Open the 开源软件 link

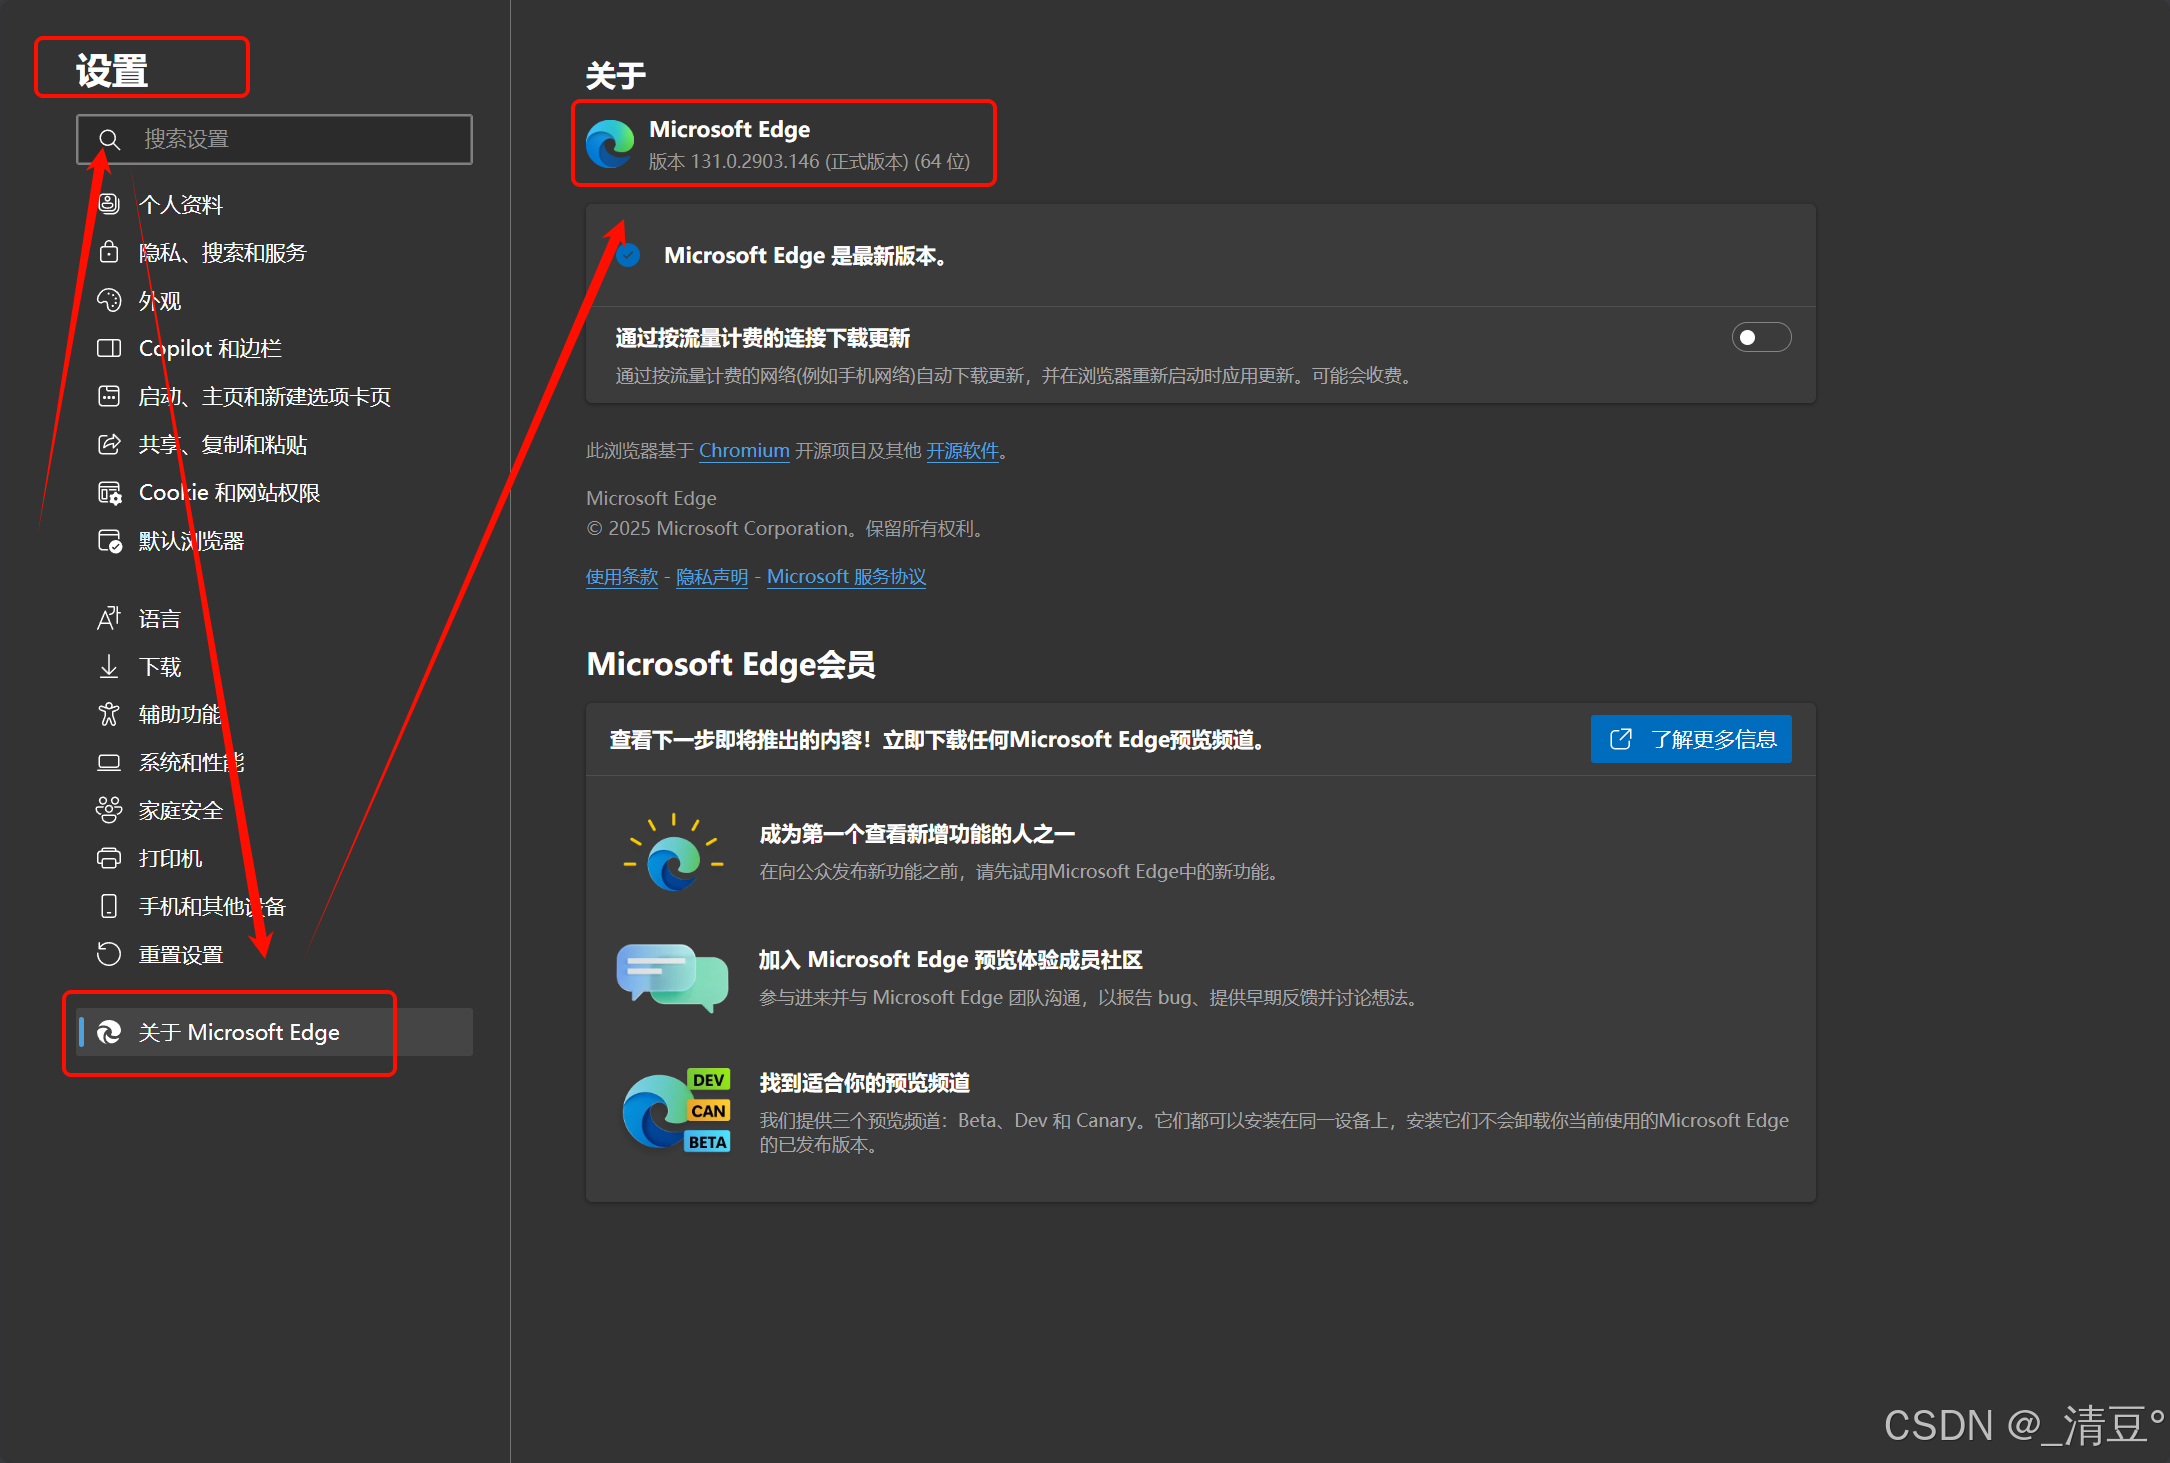point(962,451)
